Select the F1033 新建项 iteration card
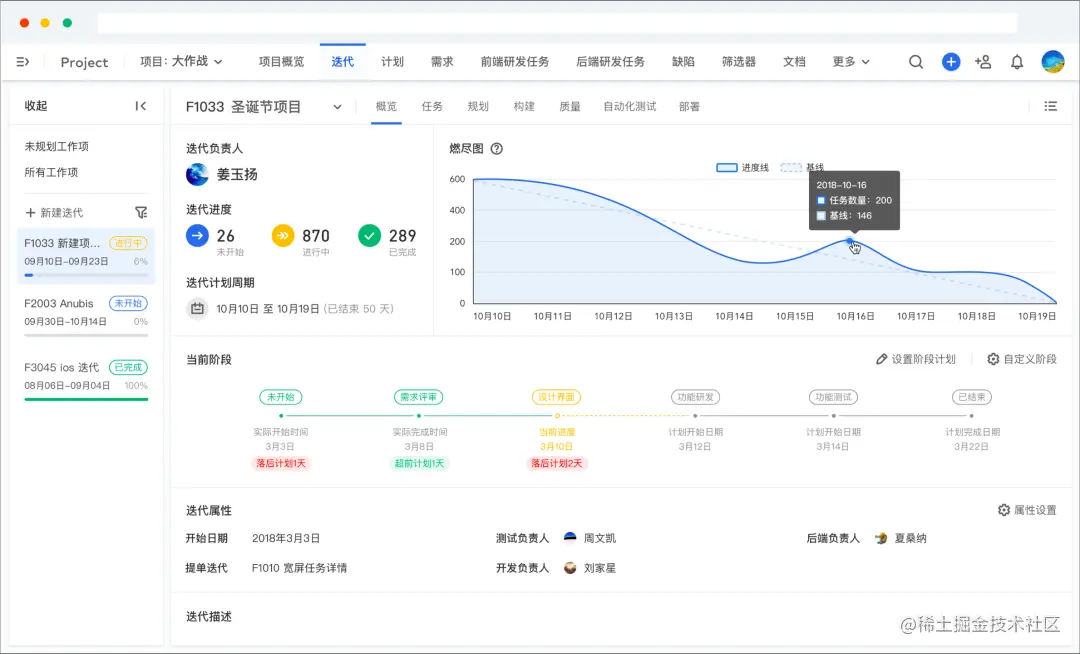The image size is (1080, 654). click(x=86, y=256)
